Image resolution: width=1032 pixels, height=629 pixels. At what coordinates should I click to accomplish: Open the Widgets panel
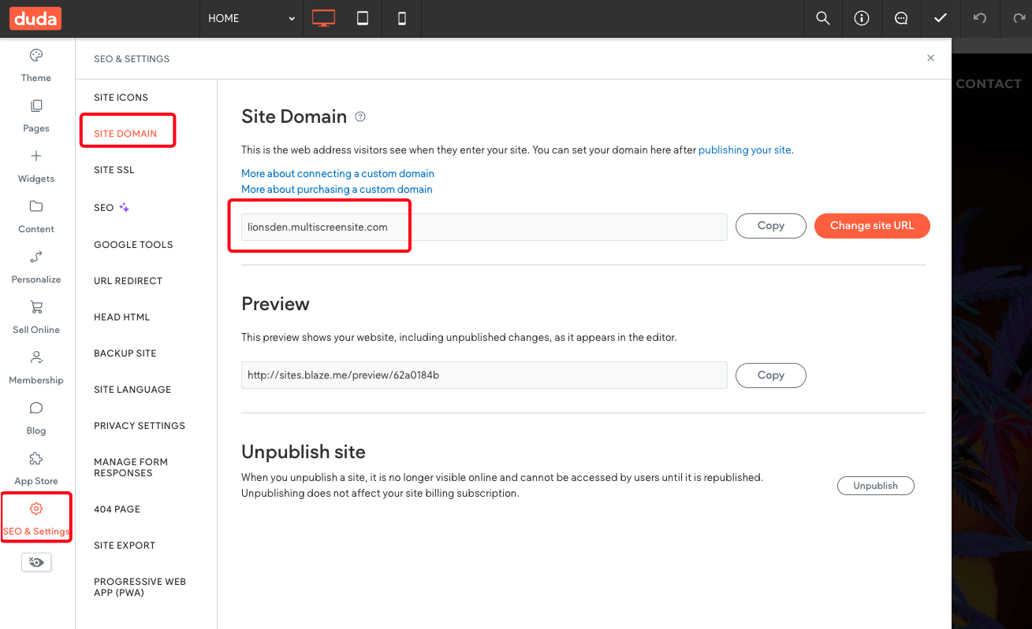pos(35,164)
